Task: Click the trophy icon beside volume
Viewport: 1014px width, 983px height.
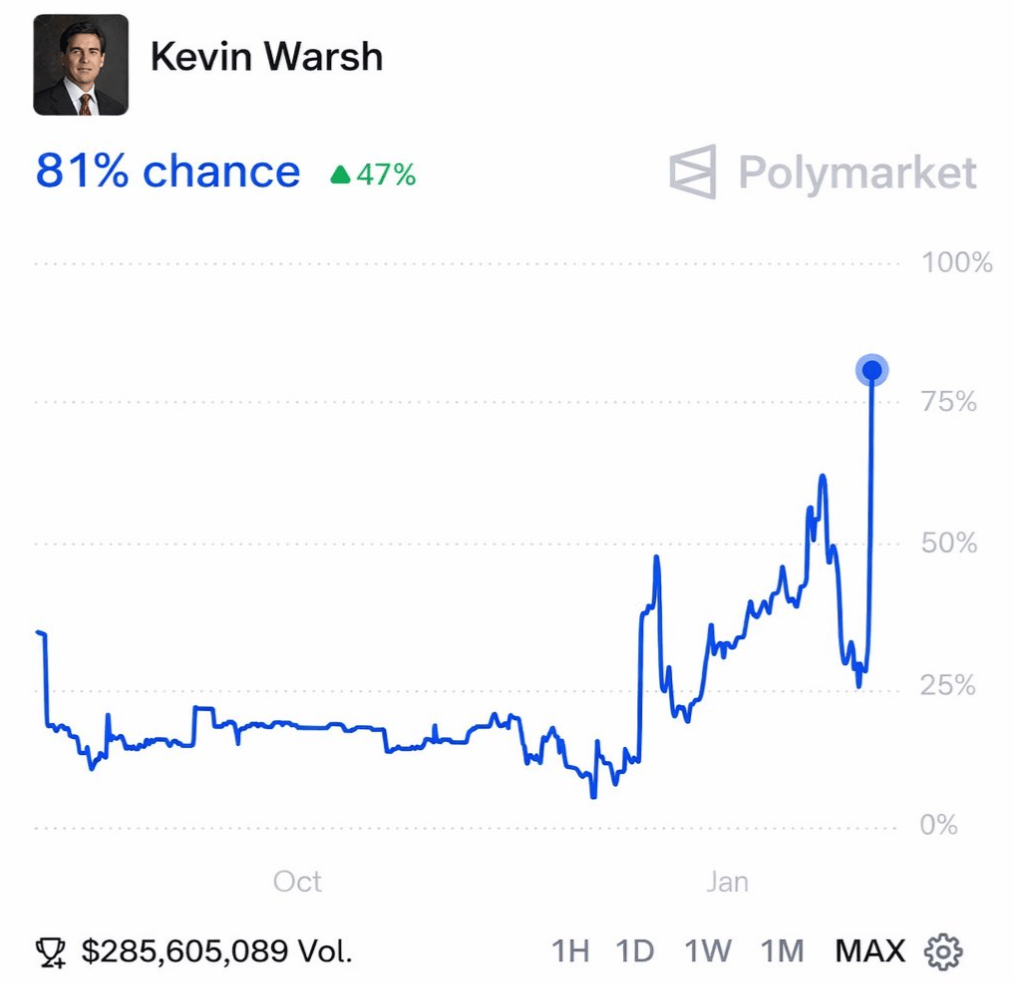Action: pyautogui.click(x=50, y=951)
